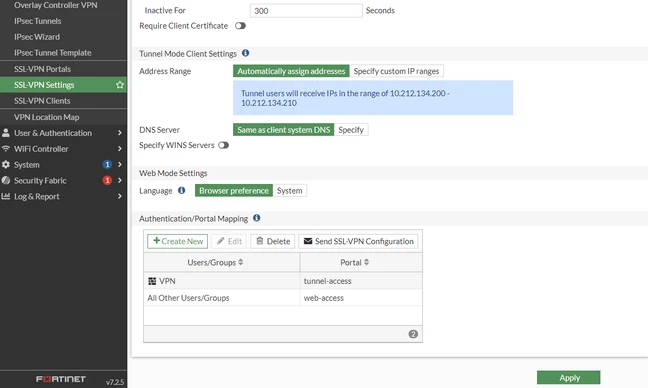Select the VPN group table row
The height and width of the screenshot is (388, 648).
[x=283, y=281]
